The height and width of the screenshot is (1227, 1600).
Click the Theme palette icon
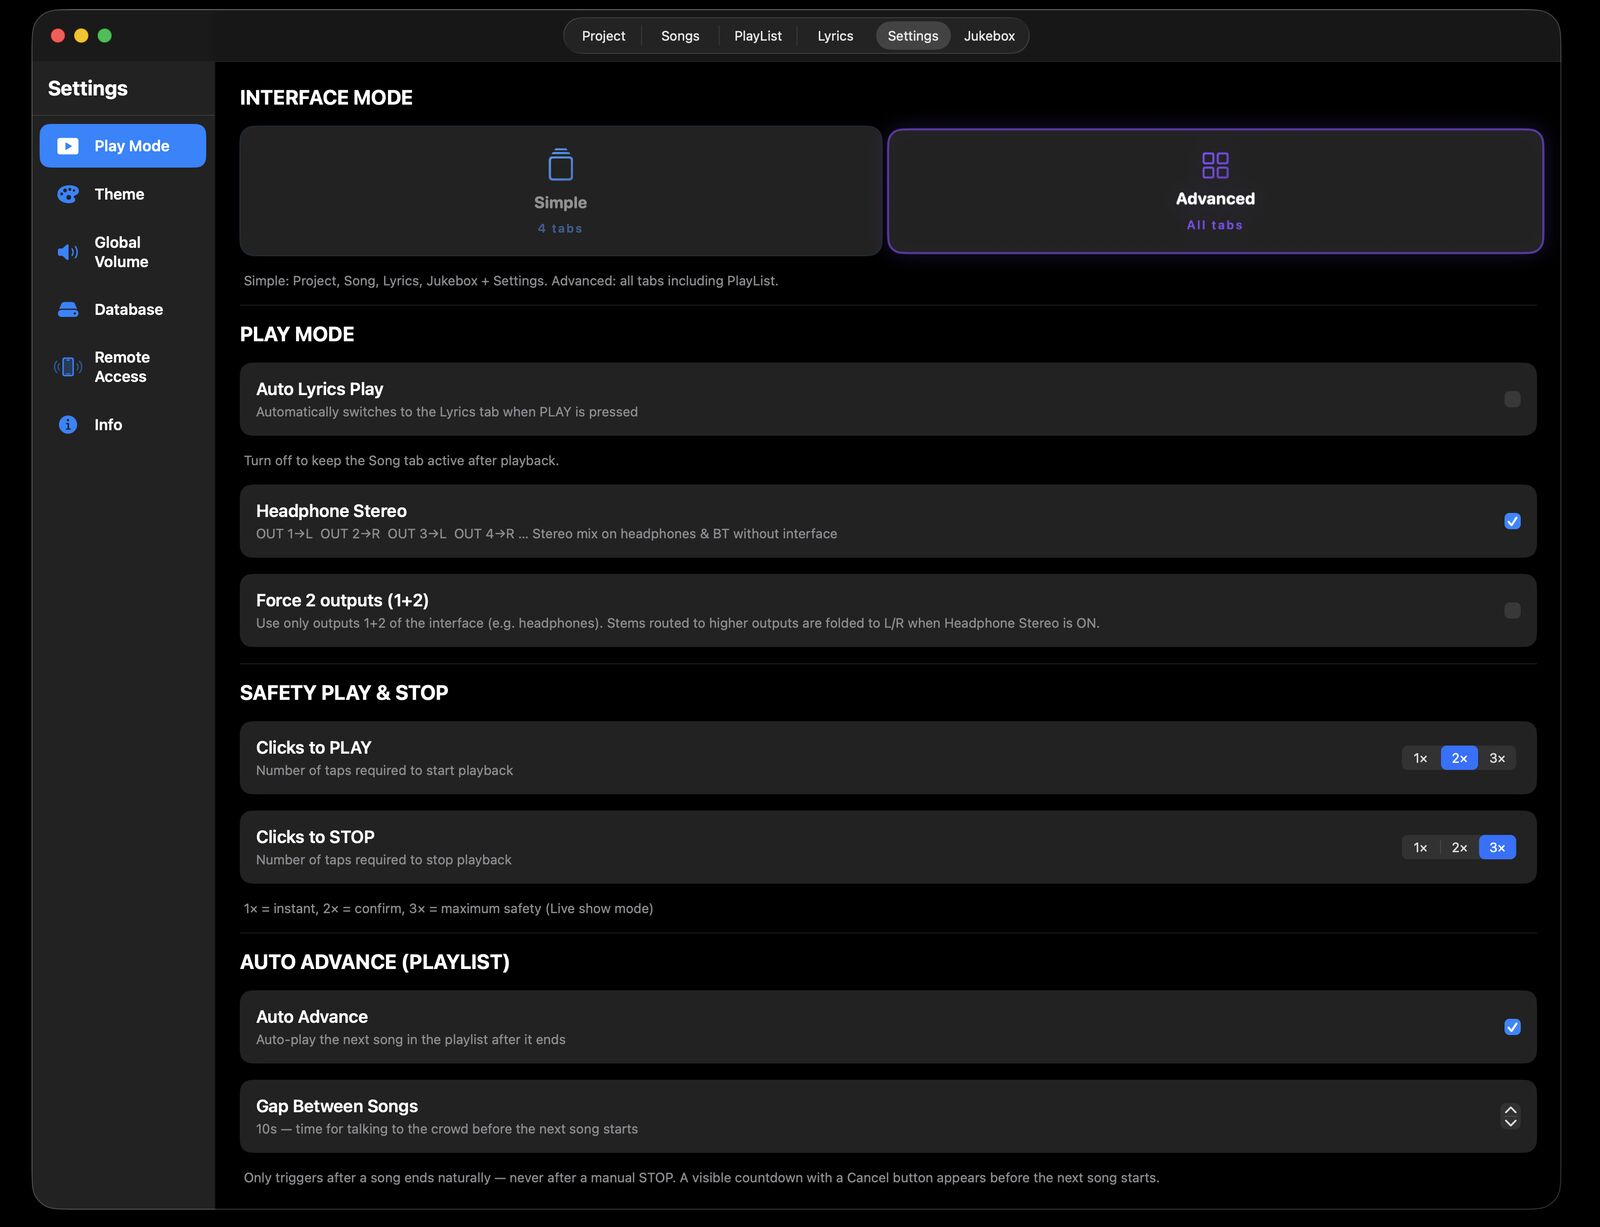[68, 194]
